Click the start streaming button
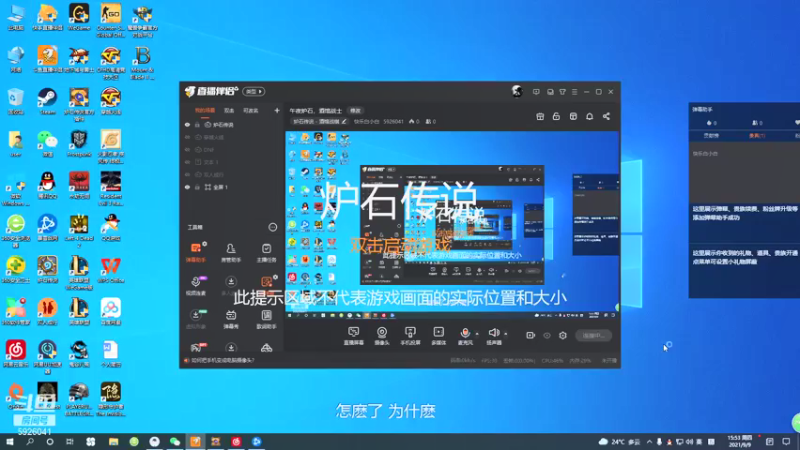800x450 pixels. point(593,335)
